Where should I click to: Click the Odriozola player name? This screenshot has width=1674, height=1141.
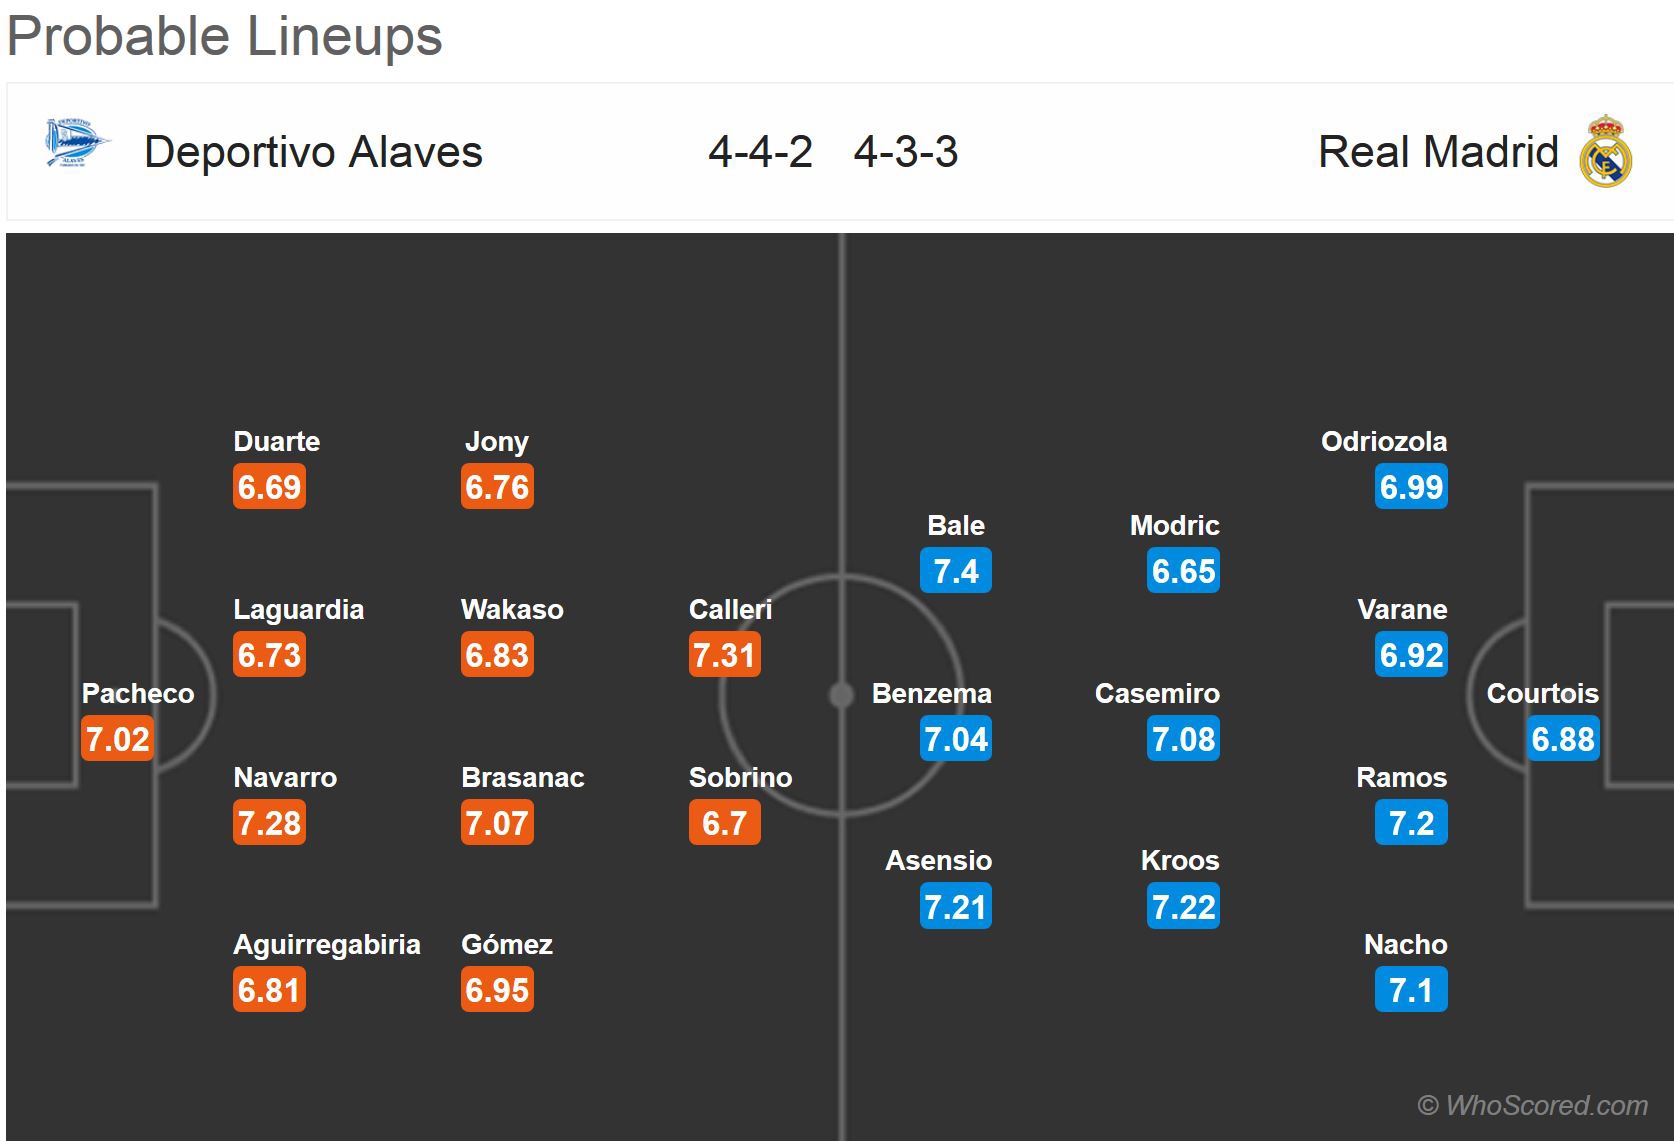(x=1384, y=441)
